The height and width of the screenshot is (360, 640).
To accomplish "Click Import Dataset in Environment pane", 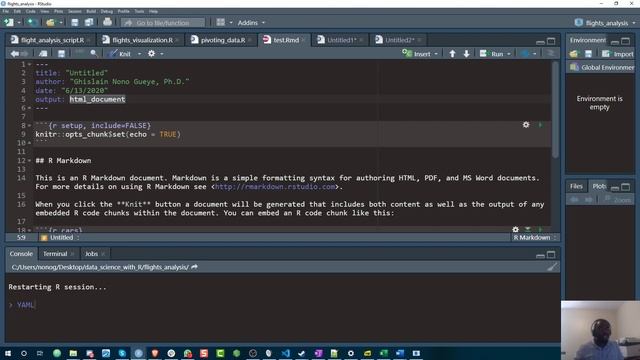I will pos(618,54).
